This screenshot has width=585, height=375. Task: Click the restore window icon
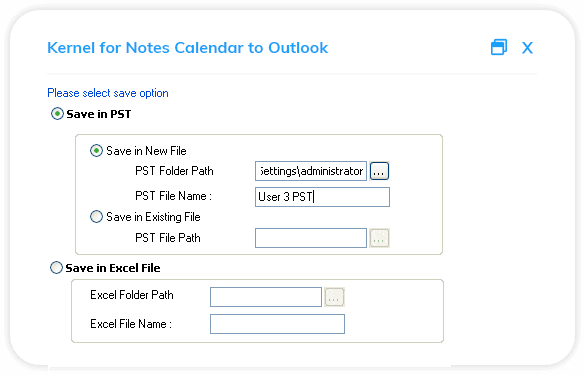click(499, 47)
